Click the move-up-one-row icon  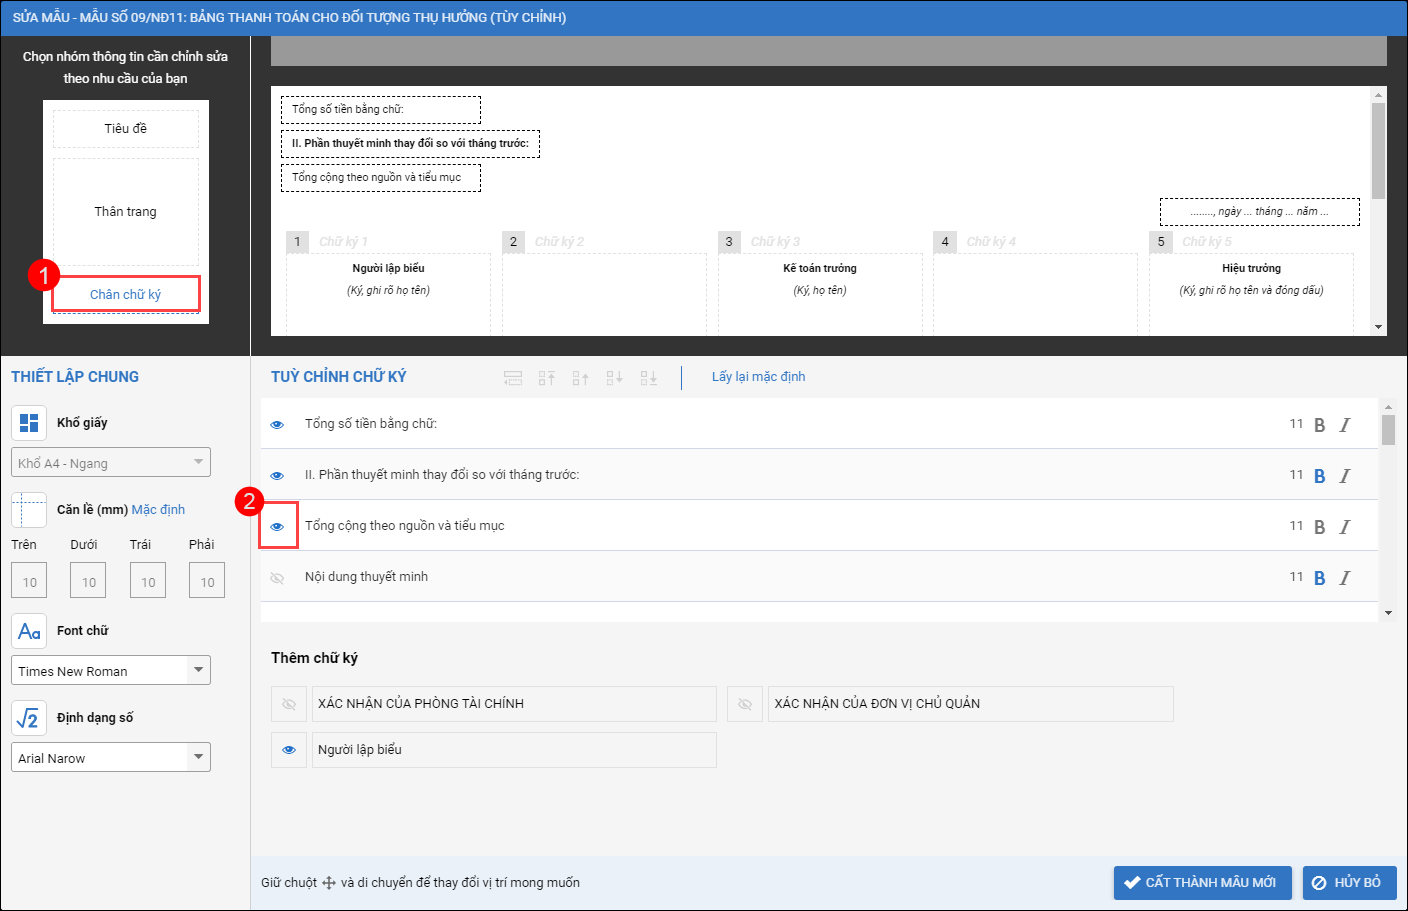pos(580,378)
